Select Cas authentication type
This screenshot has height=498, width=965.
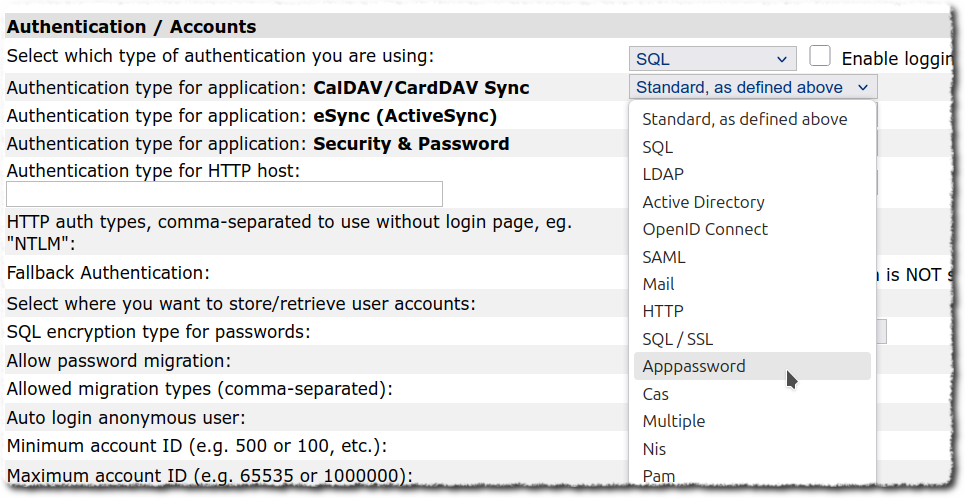pyautogui.click(x=655, y=394)
